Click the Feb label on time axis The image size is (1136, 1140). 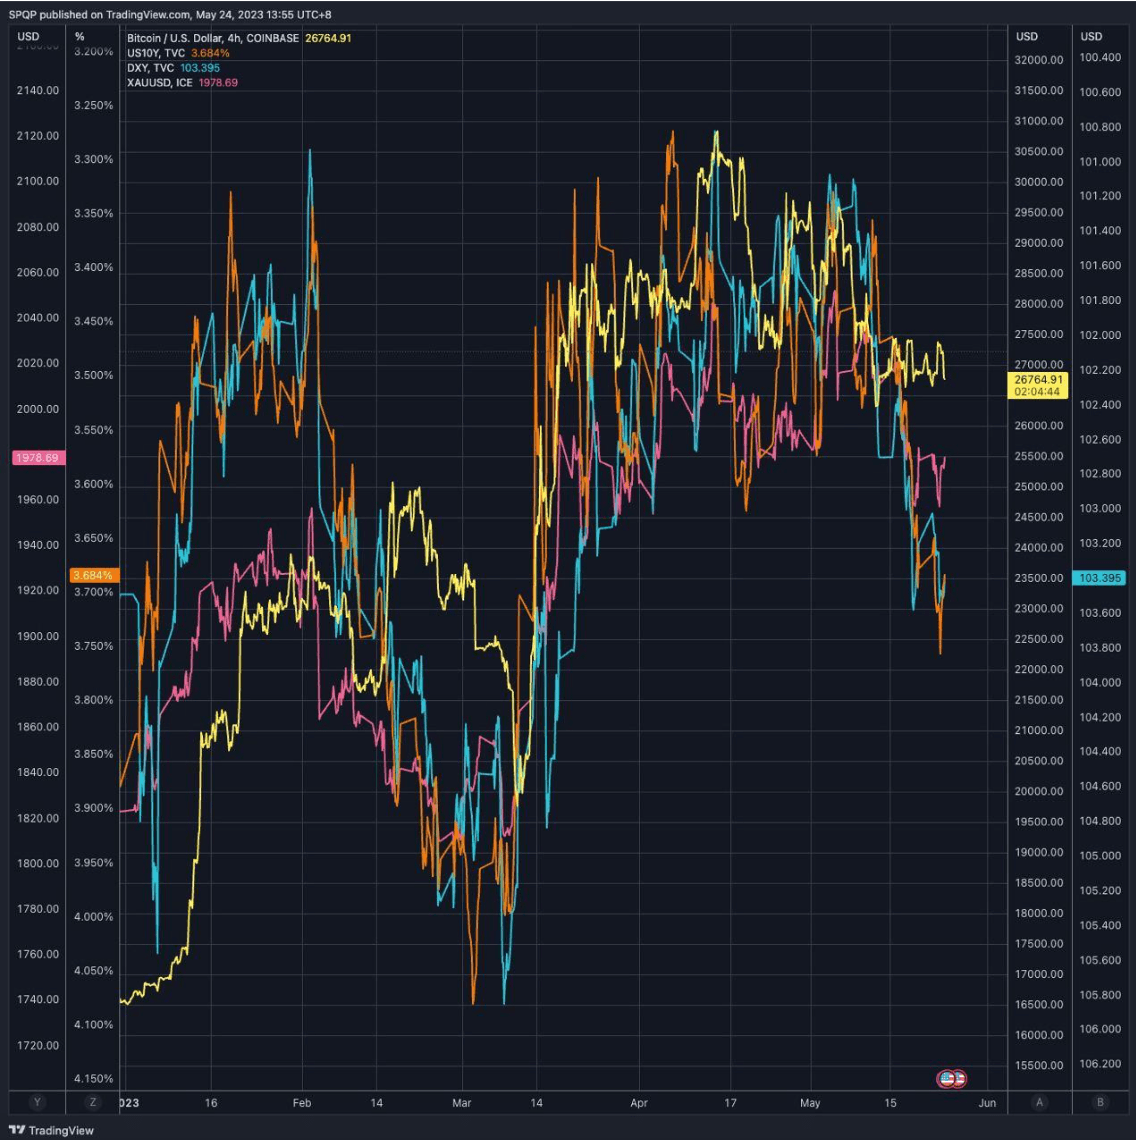point(302,1102)
